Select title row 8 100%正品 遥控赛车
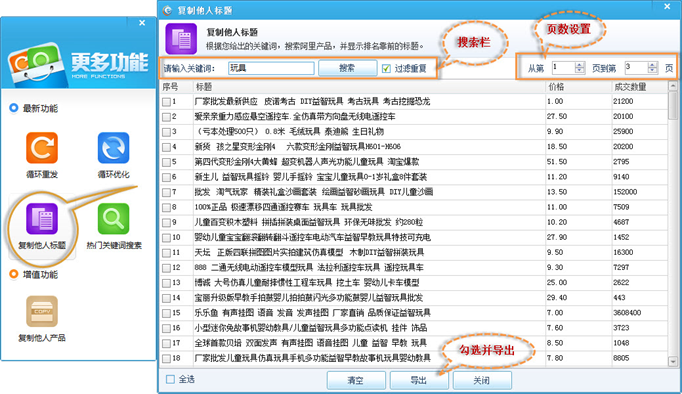The height and width of the screenshot is (394, 682). [x=283, y=207]
